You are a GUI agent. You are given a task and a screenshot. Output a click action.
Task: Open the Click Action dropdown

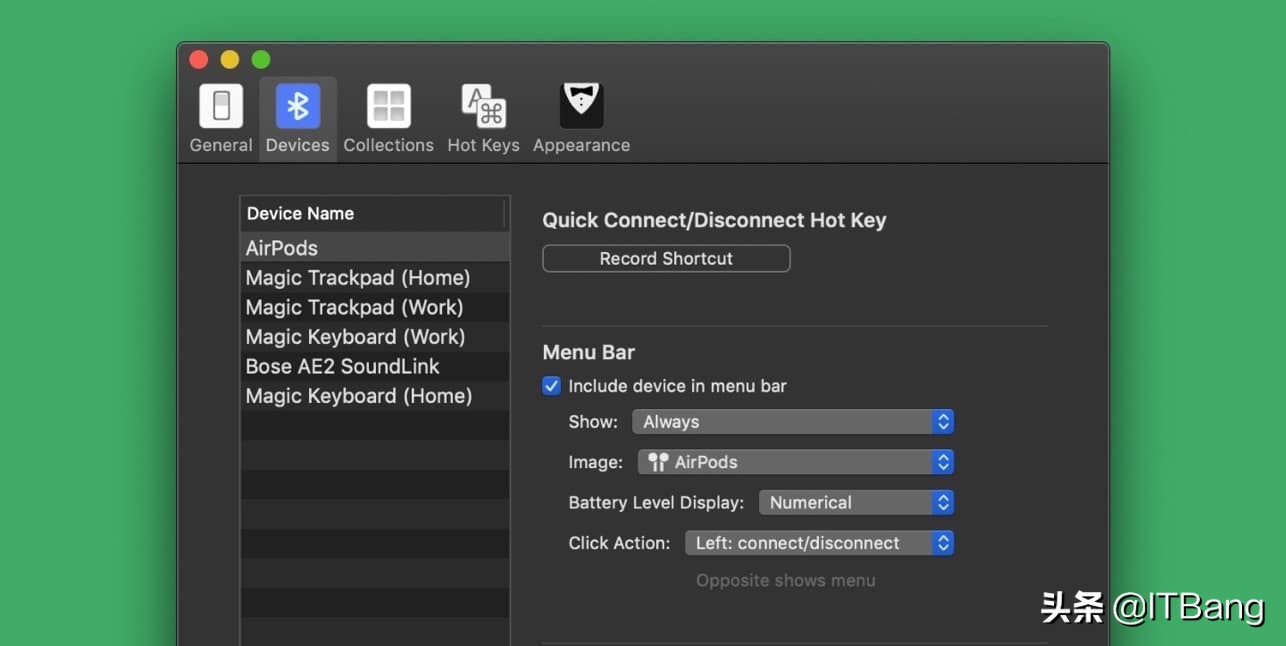click(x=819, y=543)
